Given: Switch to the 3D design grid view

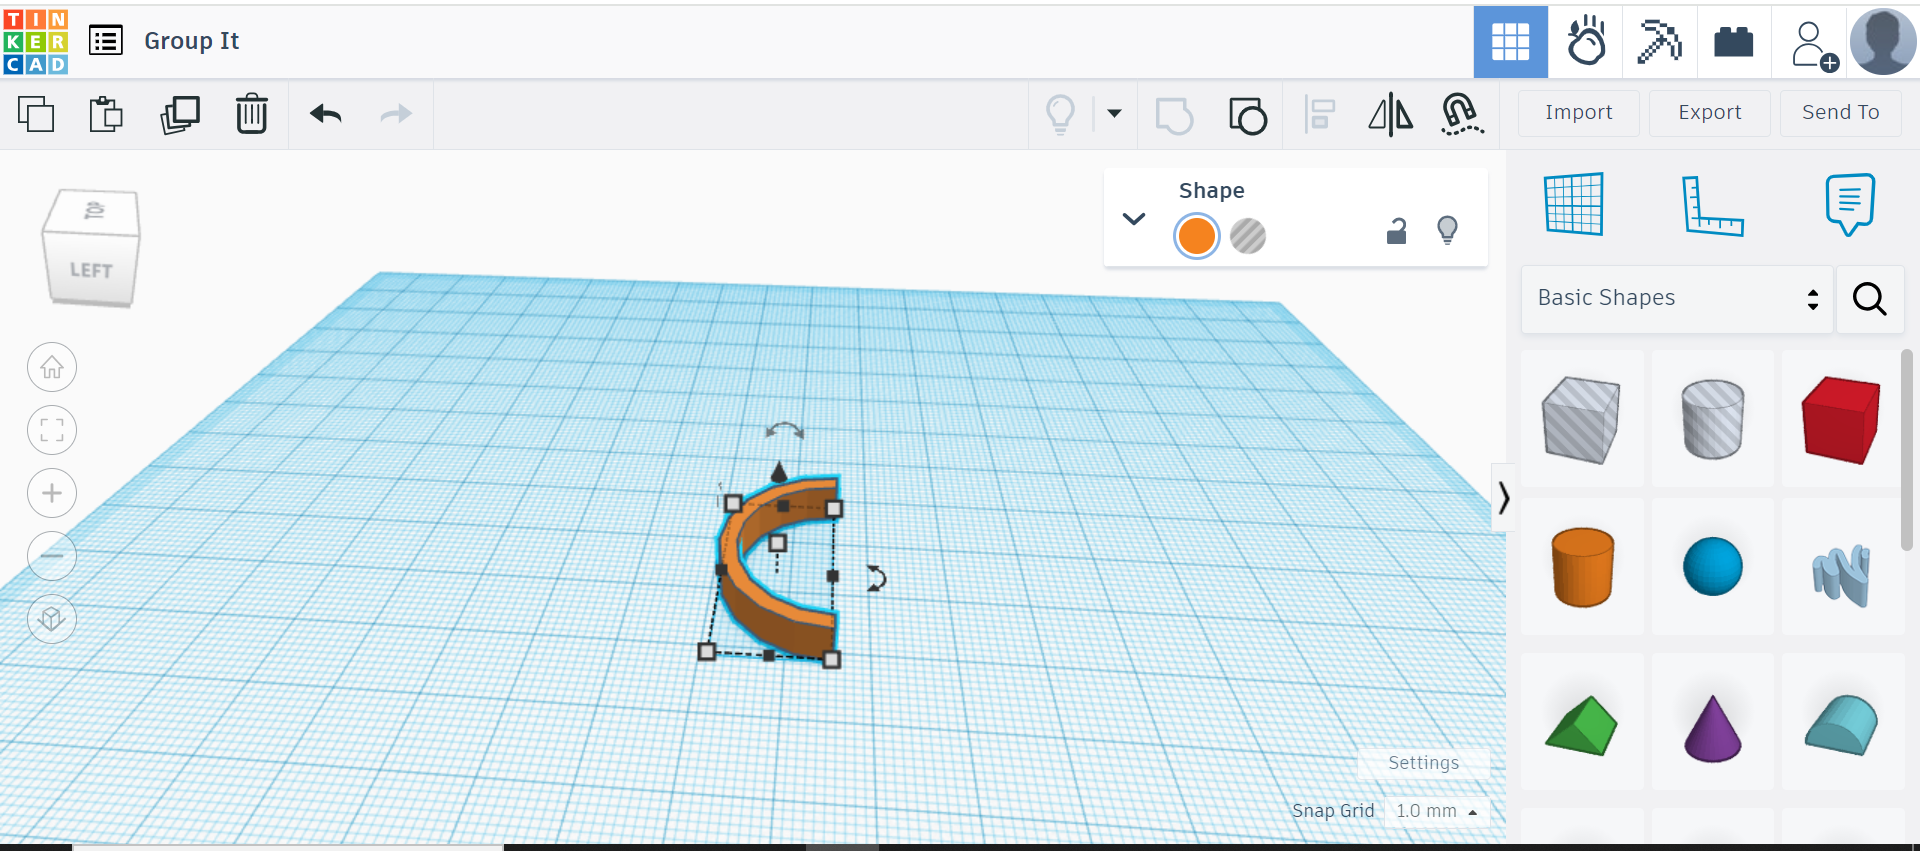Looking at the screenshot, I should [1510, 42].
